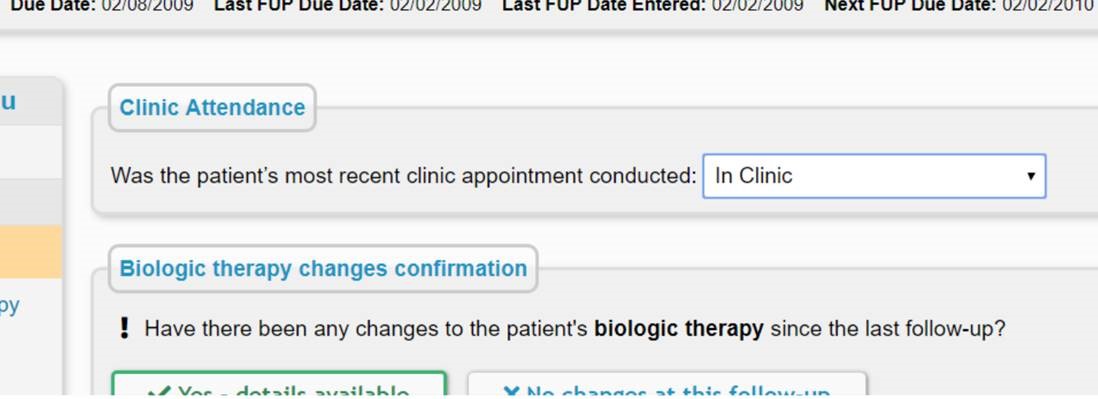Click the checkmark on Yes button
The height and width of the screenshot is (399, 1098).
click(161, 392)
